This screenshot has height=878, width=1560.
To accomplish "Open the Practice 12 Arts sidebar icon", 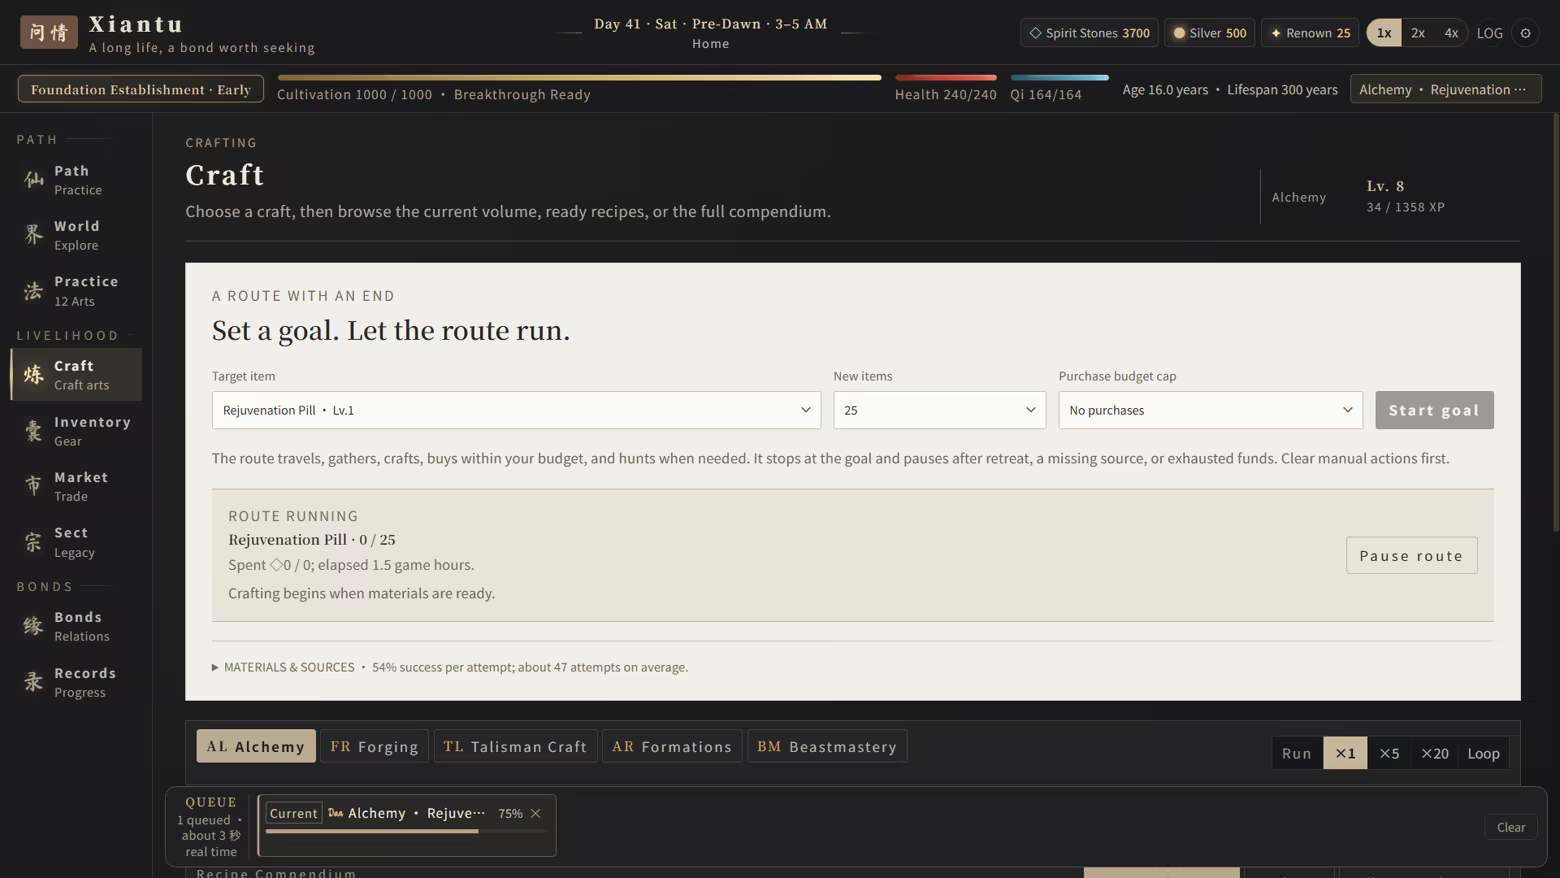I will pyautogui.click(x=34, y=291).
